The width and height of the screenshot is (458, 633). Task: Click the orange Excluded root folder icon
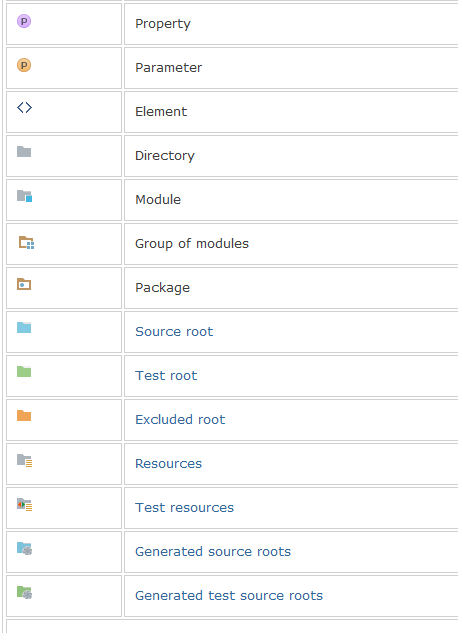tap(24, 415)
